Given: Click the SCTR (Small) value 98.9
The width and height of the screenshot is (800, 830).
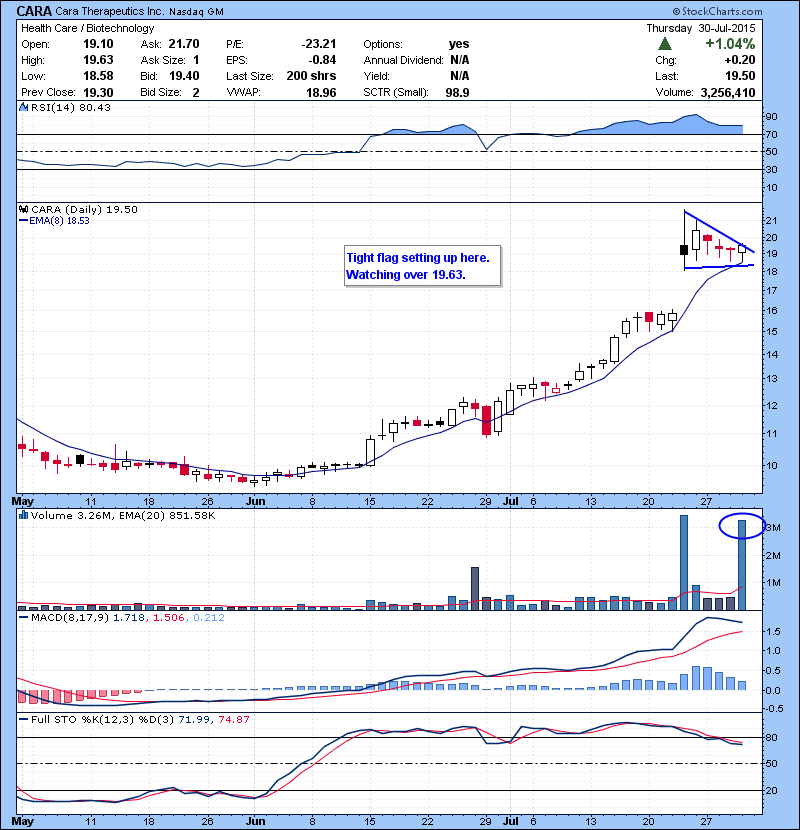Looking at the screenshot, I should (x=457, y=93).
